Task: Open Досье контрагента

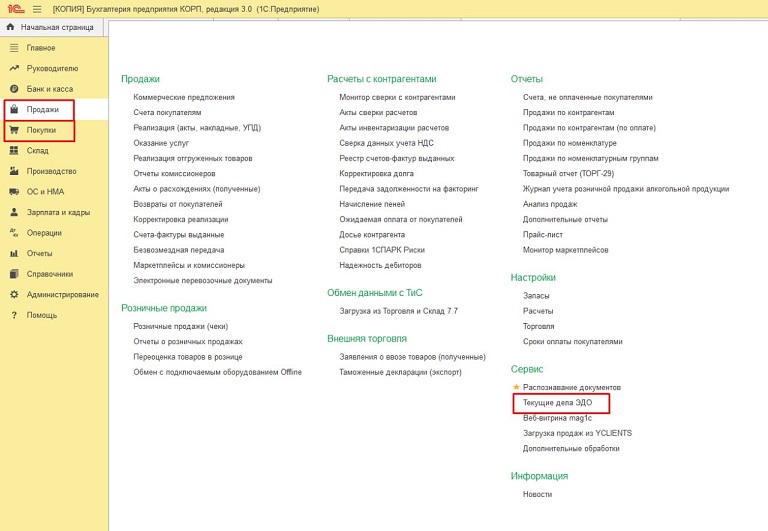Action: pos(372,234)
